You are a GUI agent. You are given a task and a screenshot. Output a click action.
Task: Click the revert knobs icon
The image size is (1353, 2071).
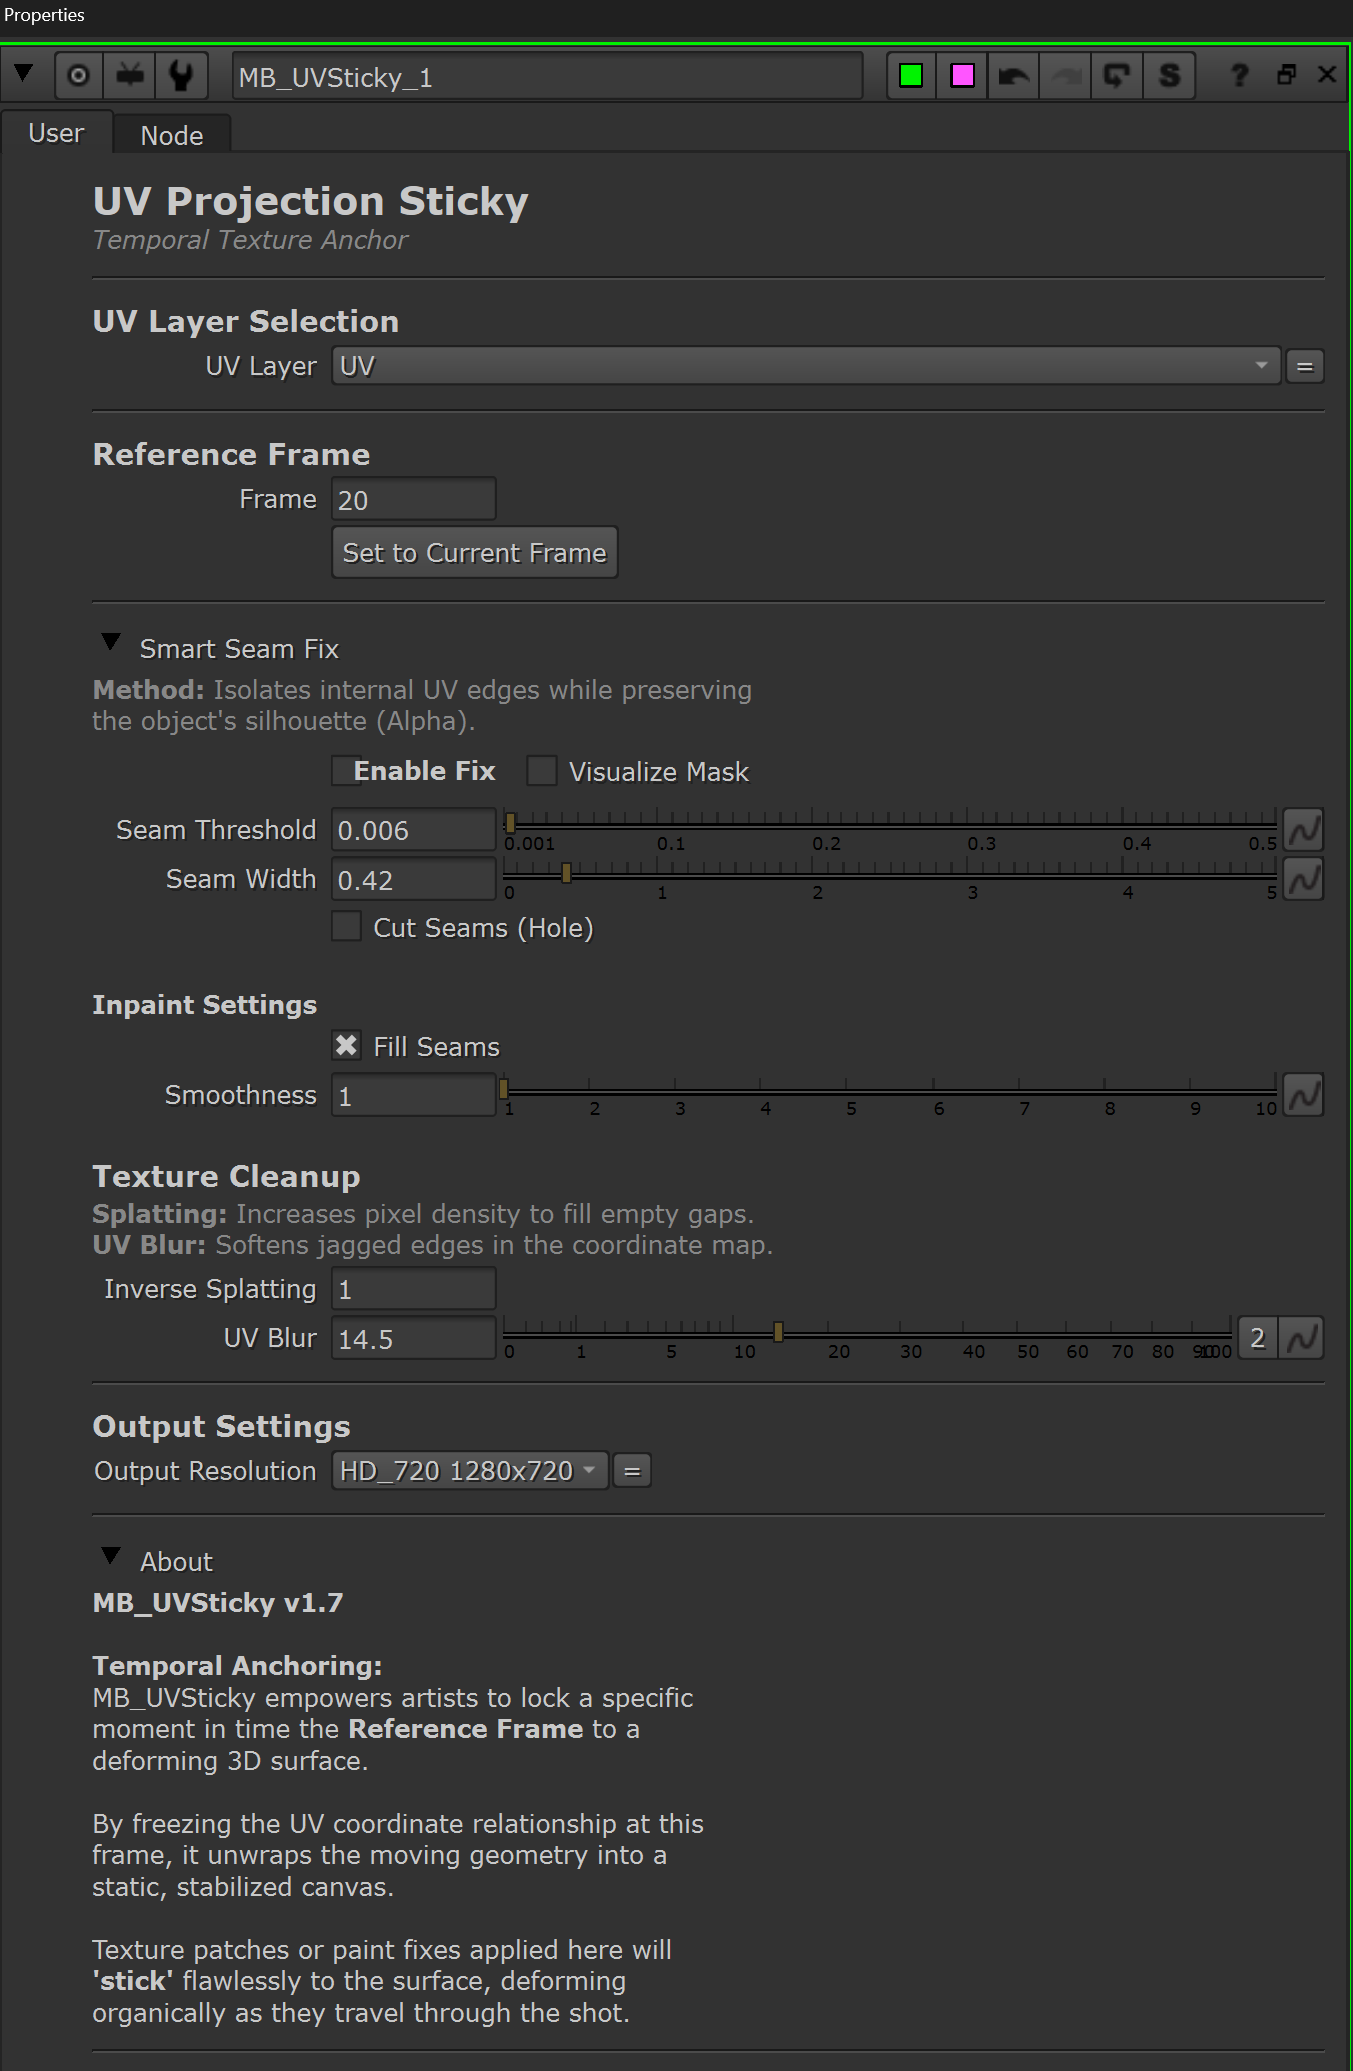1117,76
